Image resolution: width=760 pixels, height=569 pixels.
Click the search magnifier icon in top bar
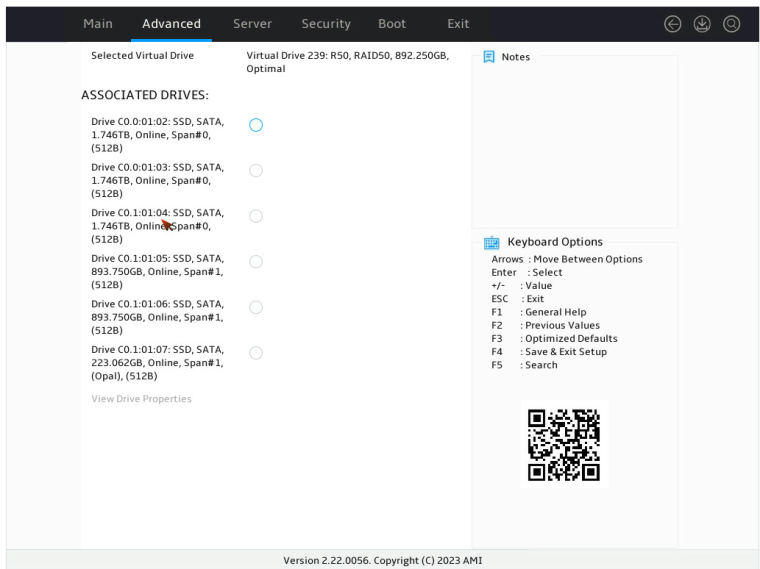(x=731, y=24)
